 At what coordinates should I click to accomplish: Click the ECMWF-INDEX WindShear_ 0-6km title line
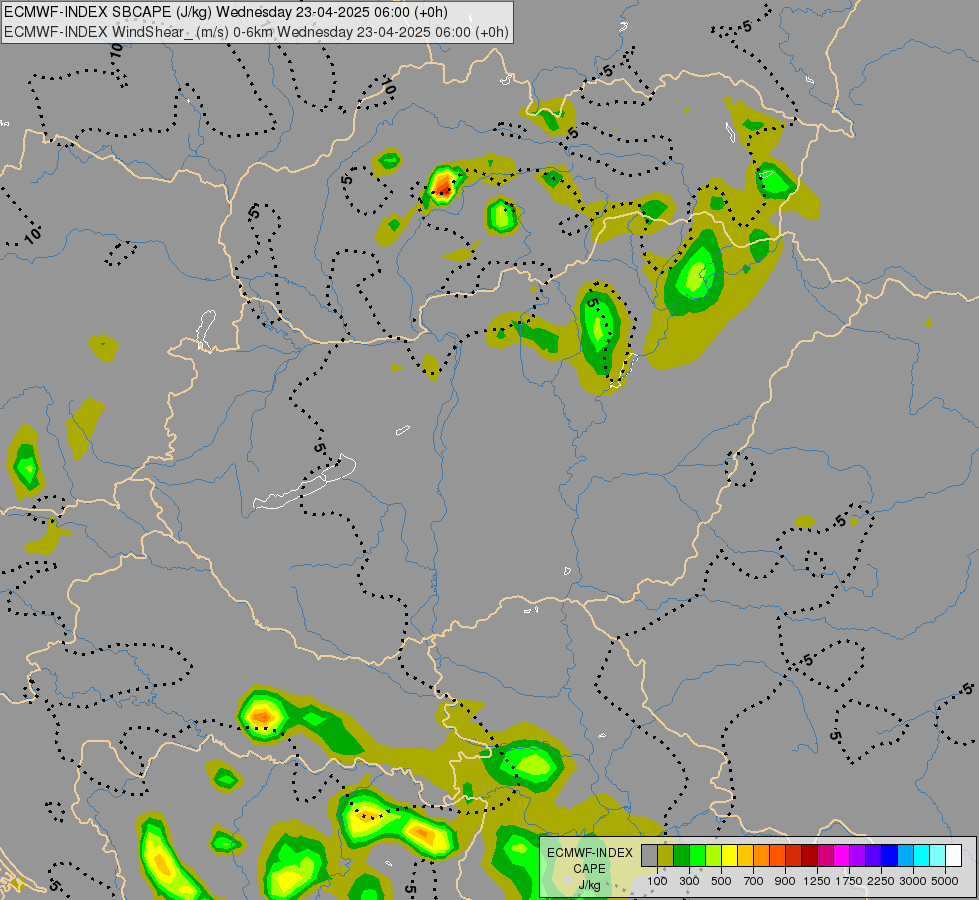pyautogui.click(x=256, y=32)
